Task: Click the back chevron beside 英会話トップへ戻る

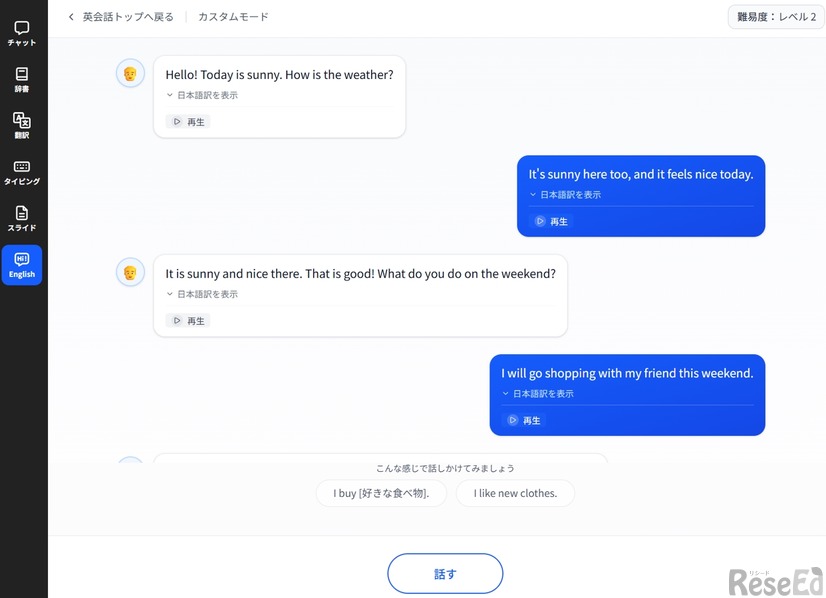Action: [69, 16]
